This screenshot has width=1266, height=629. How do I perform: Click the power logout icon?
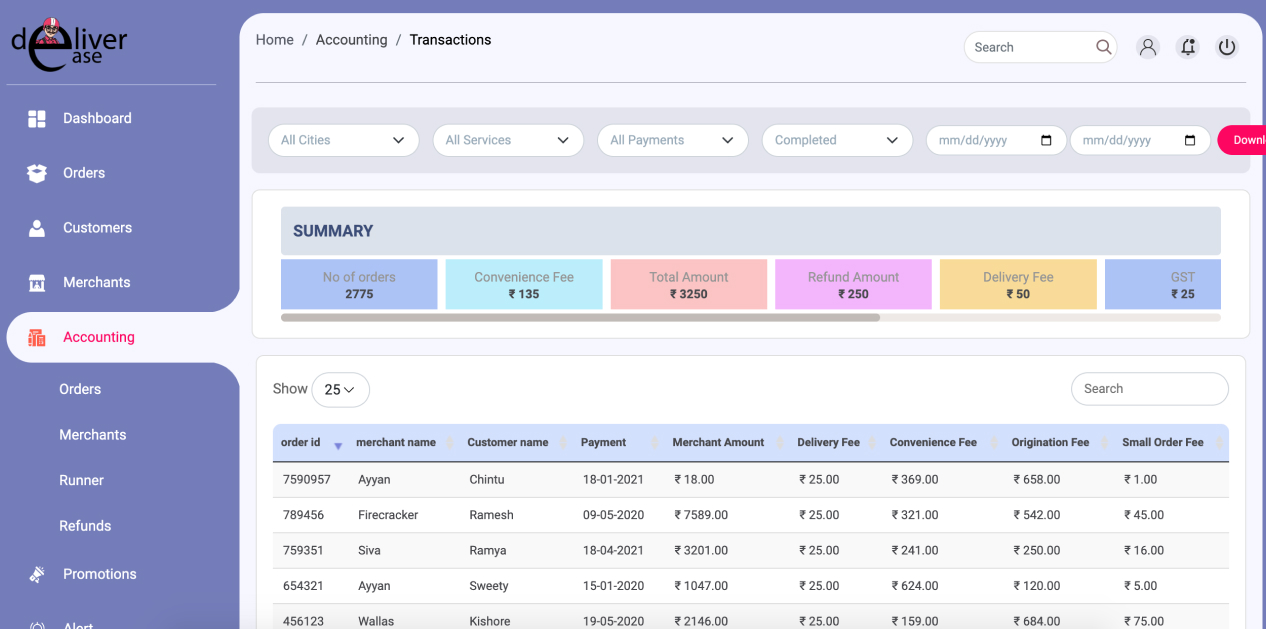pyautogui.click(x=1227, y=47)
